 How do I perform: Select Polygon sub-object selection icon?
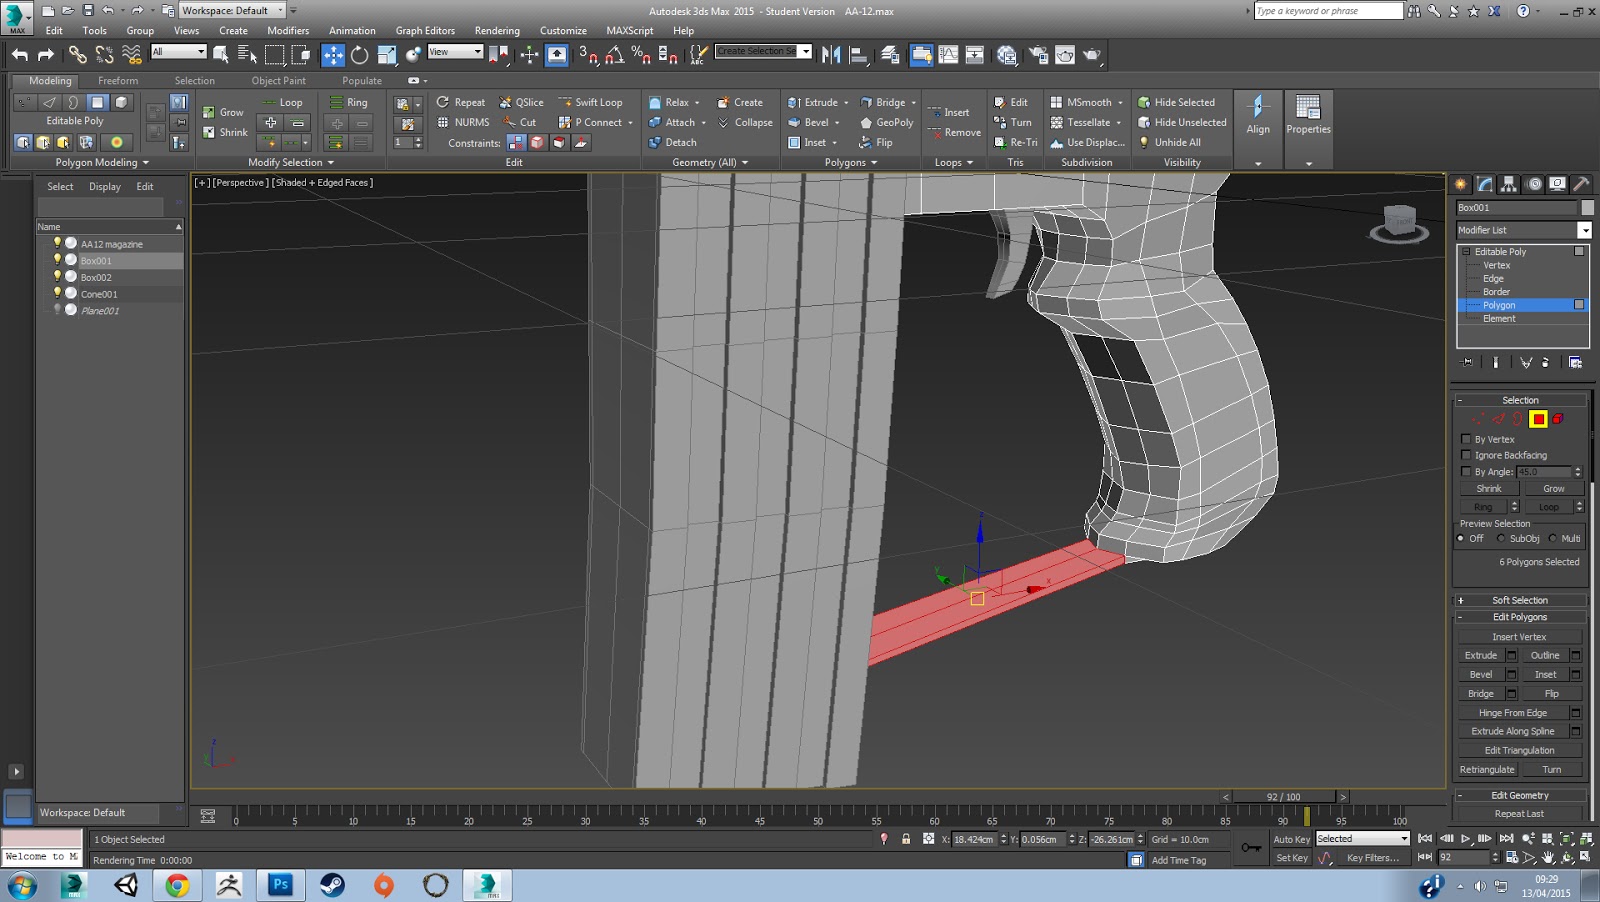tap(1538, 419)
